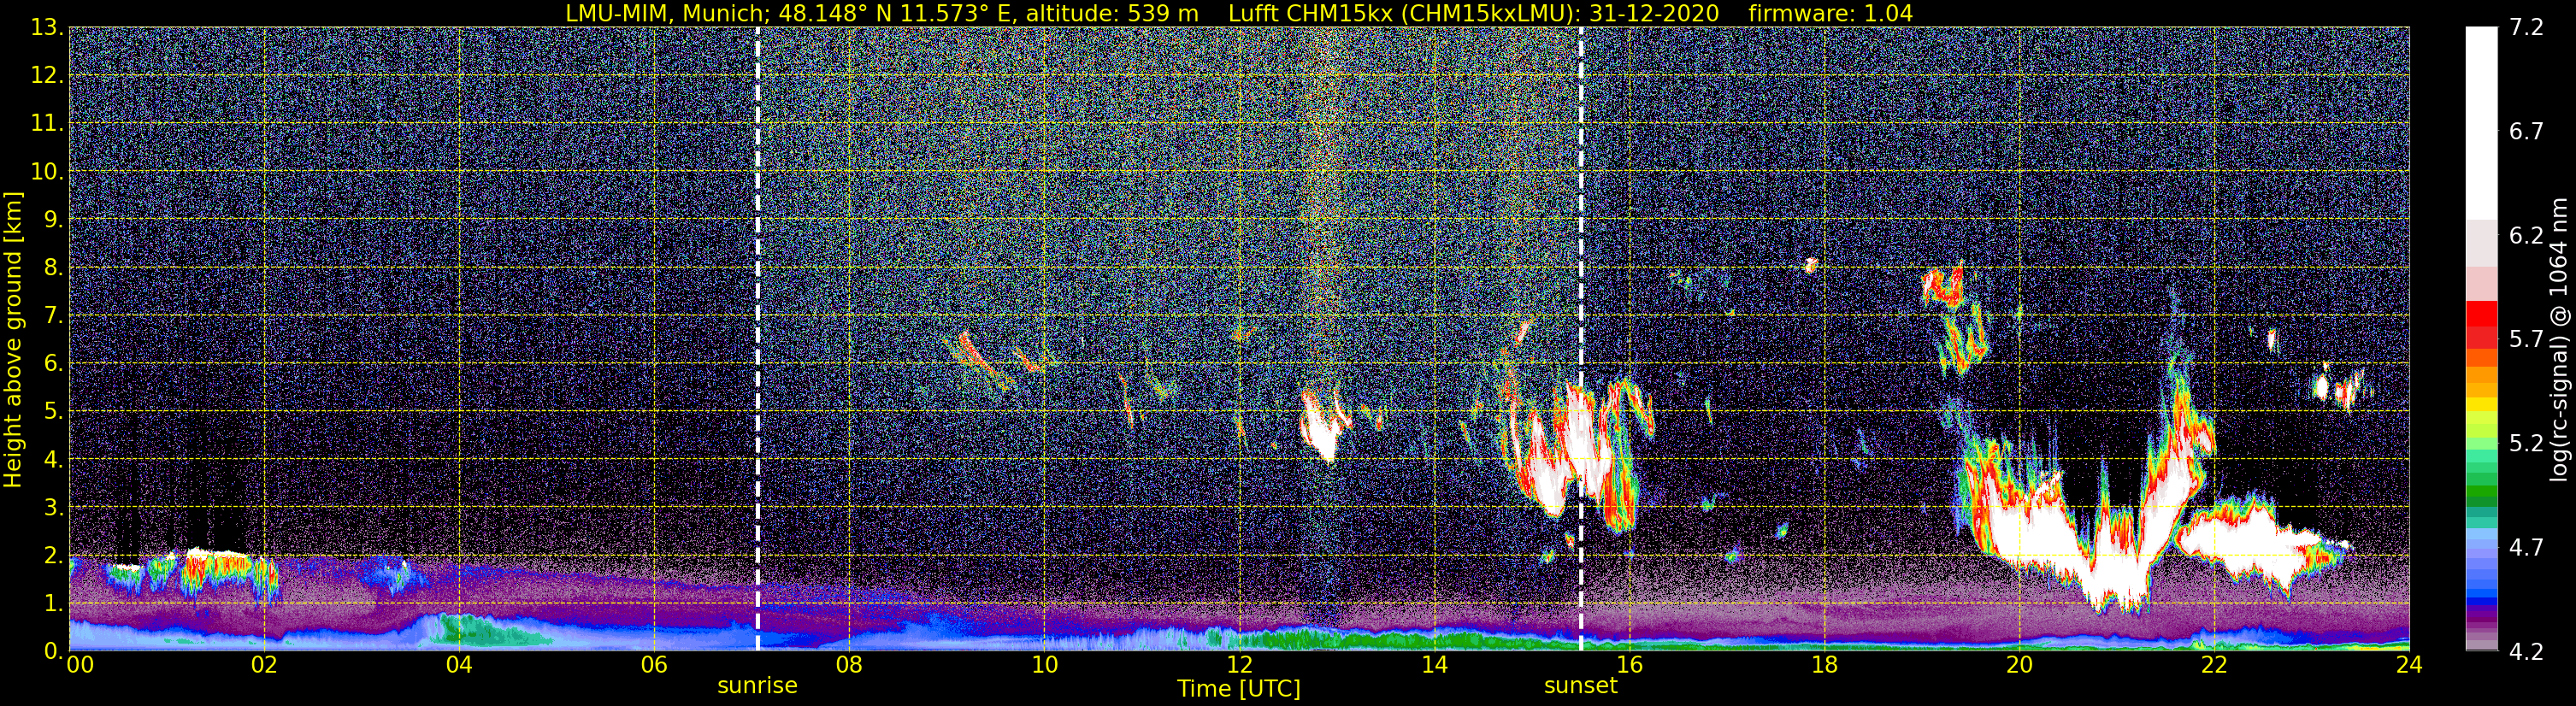2576x706 pixels.
Task: Click the x-axis tick label '06'
Action: click(x=654, y=665)
